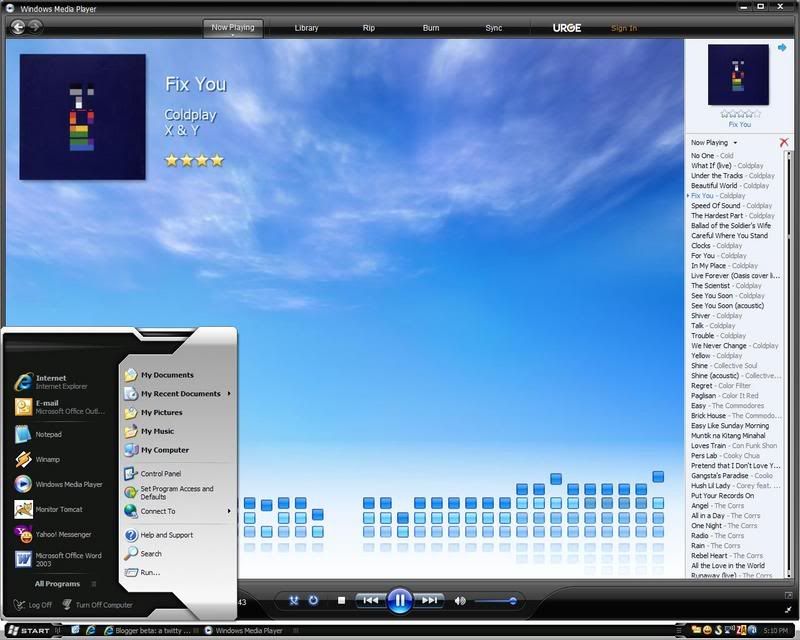Select 'Yellow - Coldplay' in playlist
Screen dimensions: 800x640
[716, 356]
